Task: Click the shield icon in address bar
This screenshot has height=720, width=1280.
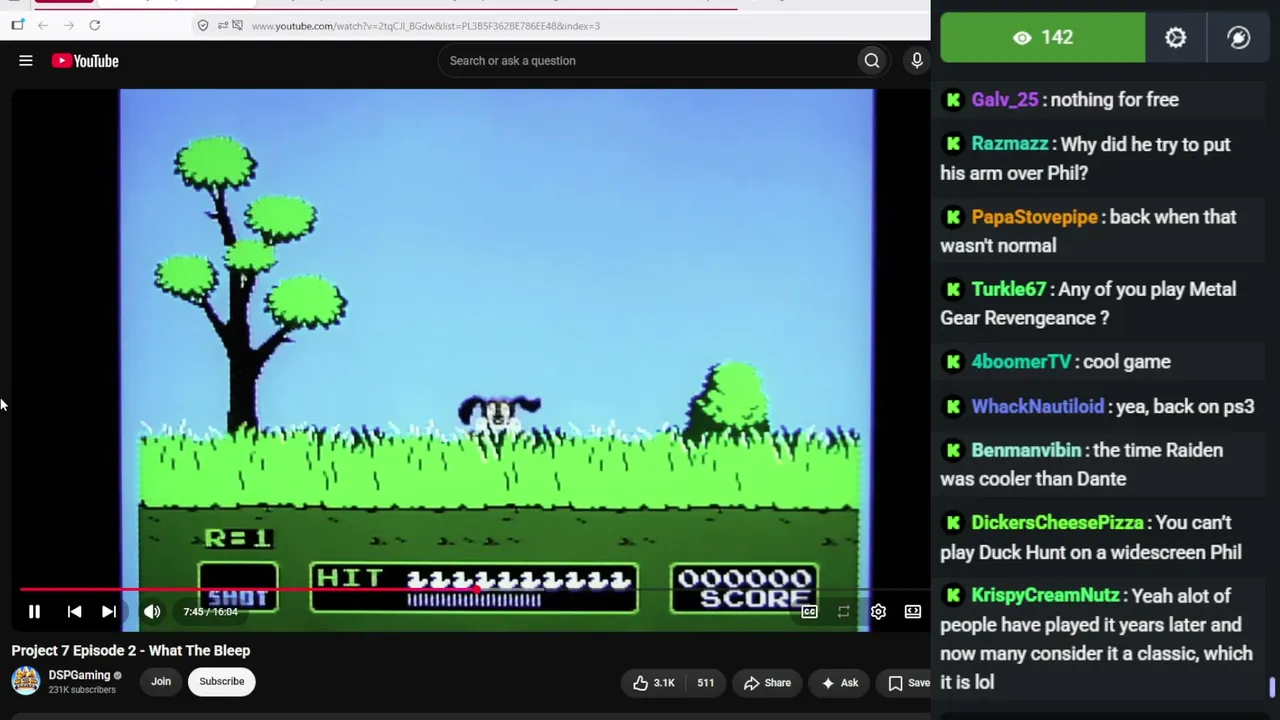Action: 203,25
